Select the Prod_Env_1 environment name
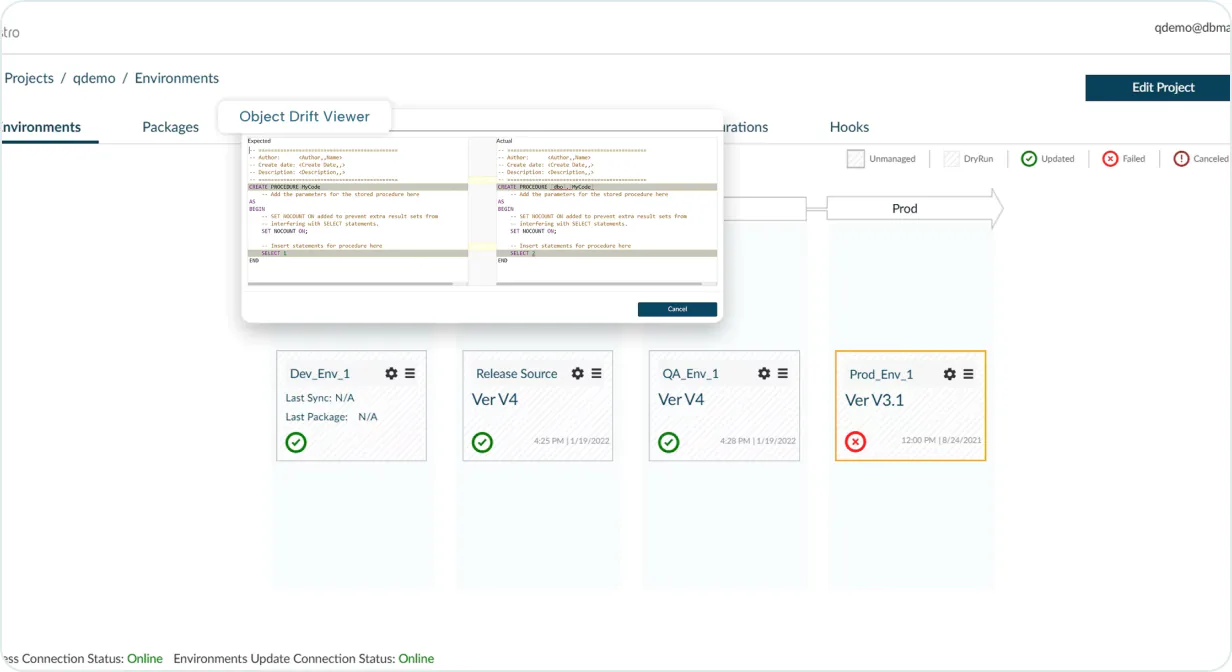 coord(881,375)
